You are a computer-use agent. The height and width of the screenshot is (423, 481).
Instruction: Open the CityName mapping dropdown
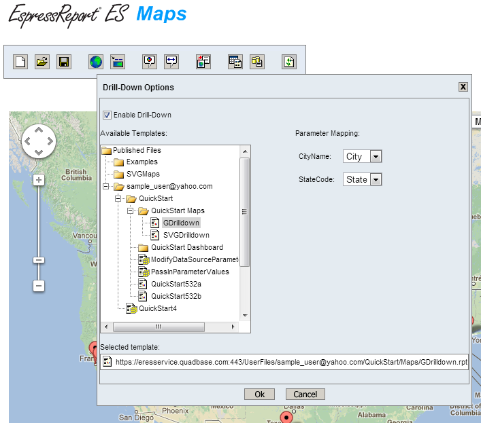pos(376,156)
